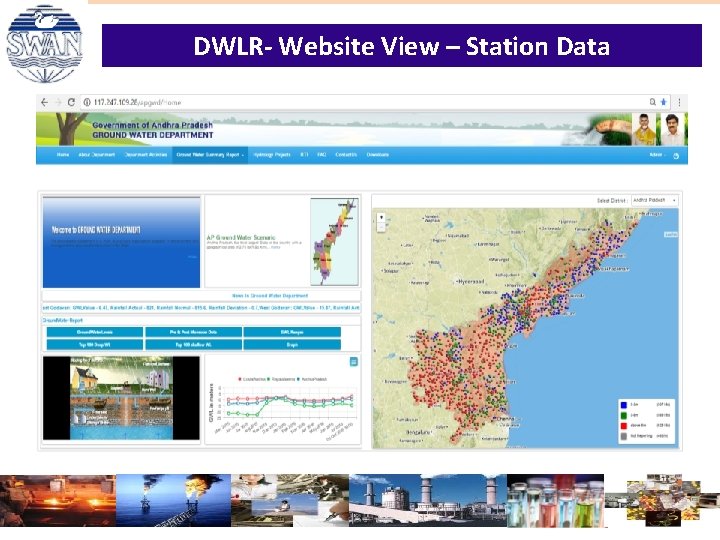The width and height of the screenshot is (720, 540).
Task: Click the Pre & Post Monsoon Data button
Action: [x=193, y=332]
